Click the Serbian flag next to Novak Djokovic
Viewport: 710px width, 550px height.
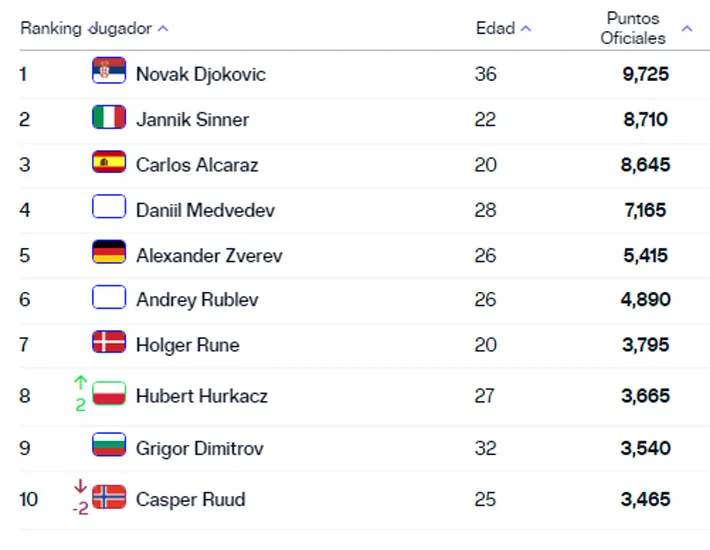point(109,70)
